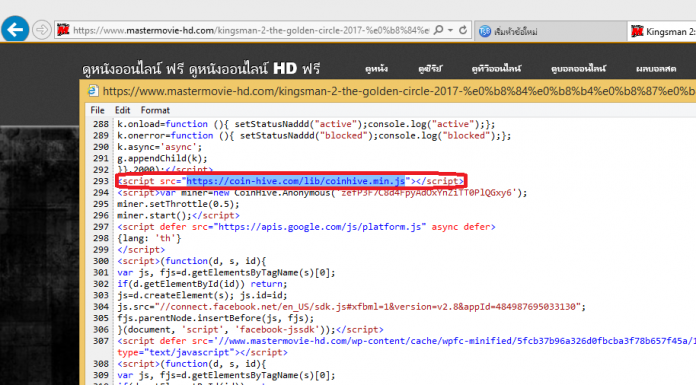Click the fjs.parentNode.insertBefore line 305
The width and height of the screenshot is (696, 385).
pos(215,318)
